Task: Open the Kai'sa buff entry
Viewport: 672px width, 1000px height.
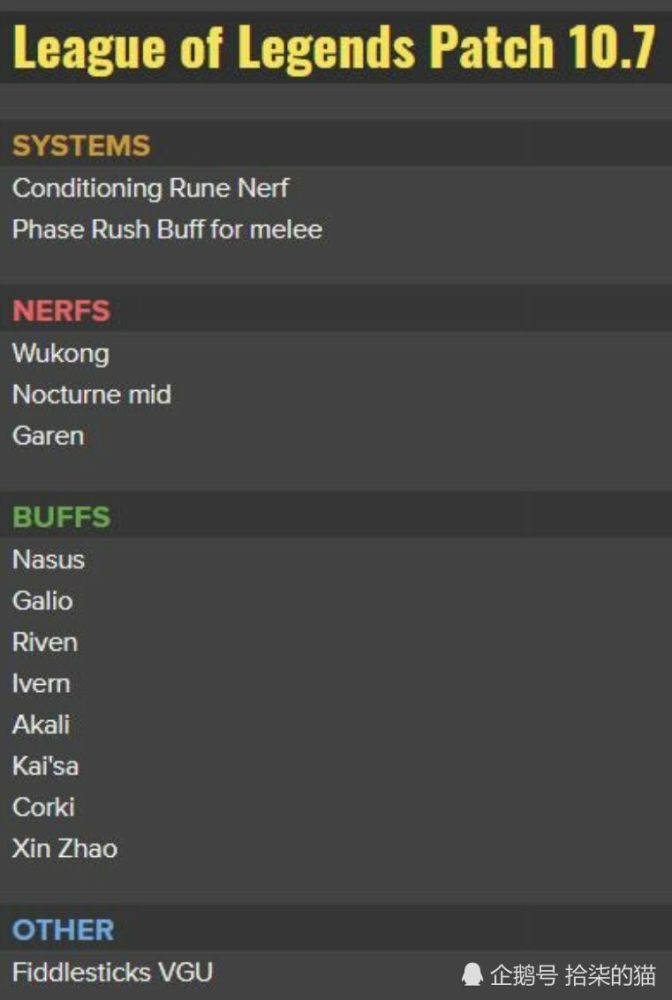Action: pos(46,766)
